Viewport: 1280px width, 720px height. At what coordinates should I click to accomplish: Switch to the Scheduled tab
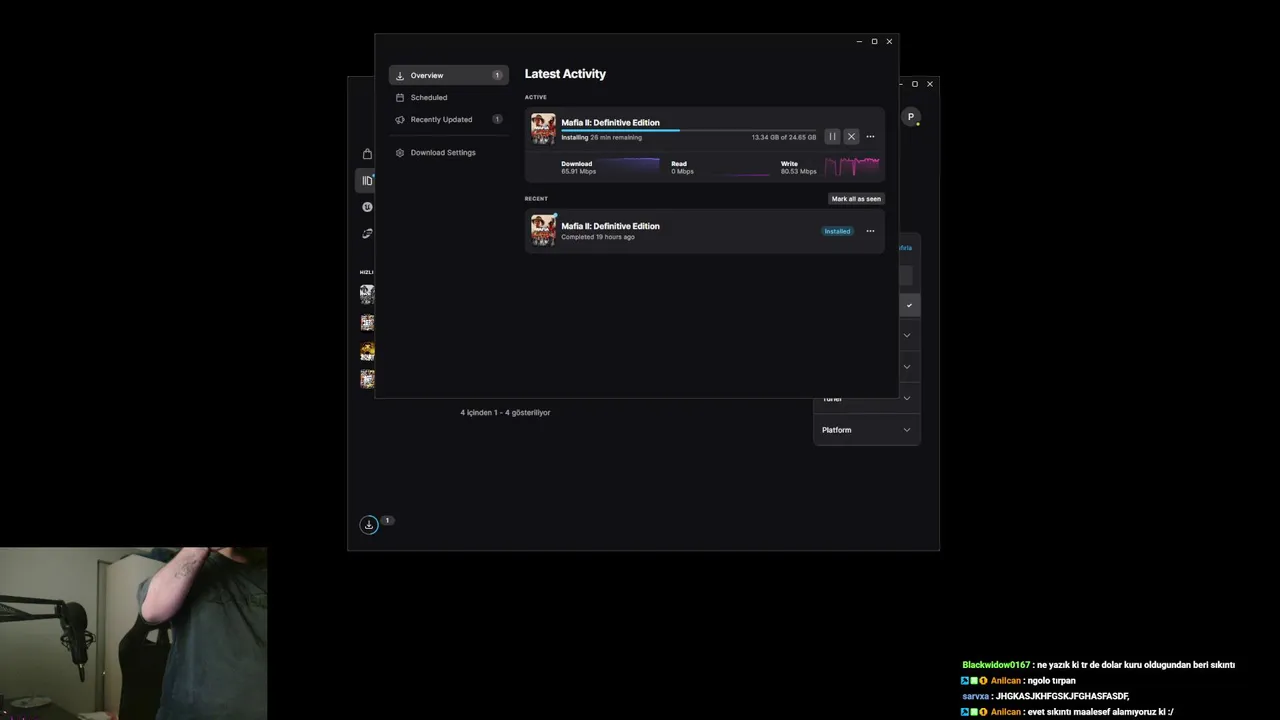tap(448, 97)
